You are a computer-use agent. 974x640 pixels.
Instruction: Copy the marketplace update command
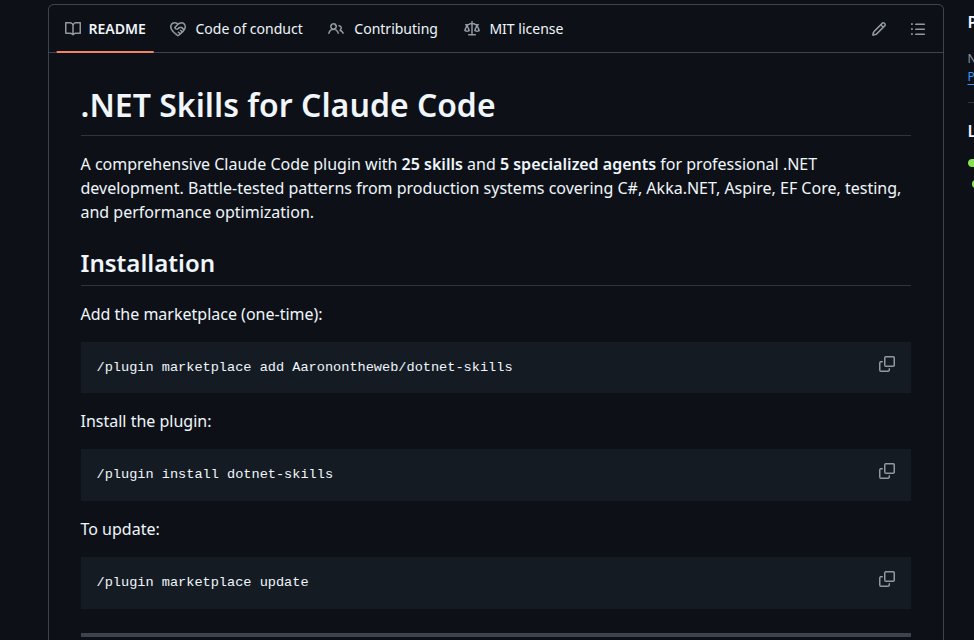886,579
